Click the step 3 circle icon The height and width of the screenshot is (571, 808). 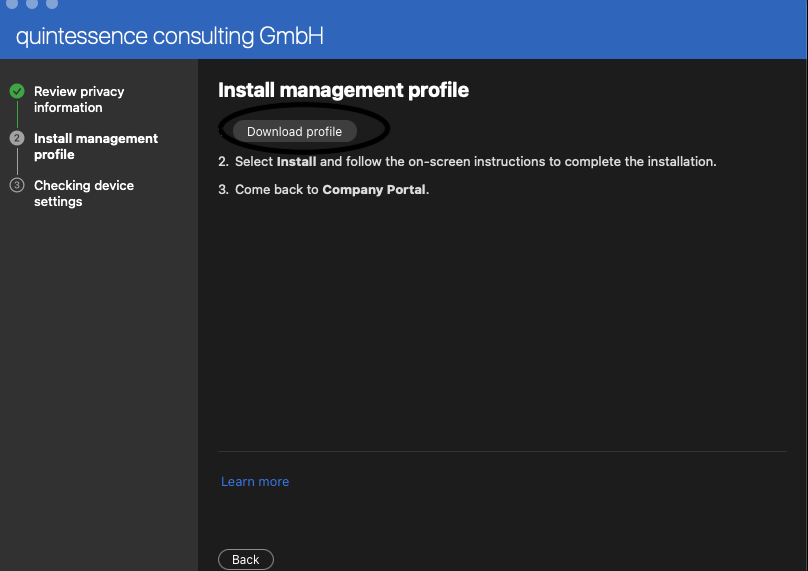[17, 185]
